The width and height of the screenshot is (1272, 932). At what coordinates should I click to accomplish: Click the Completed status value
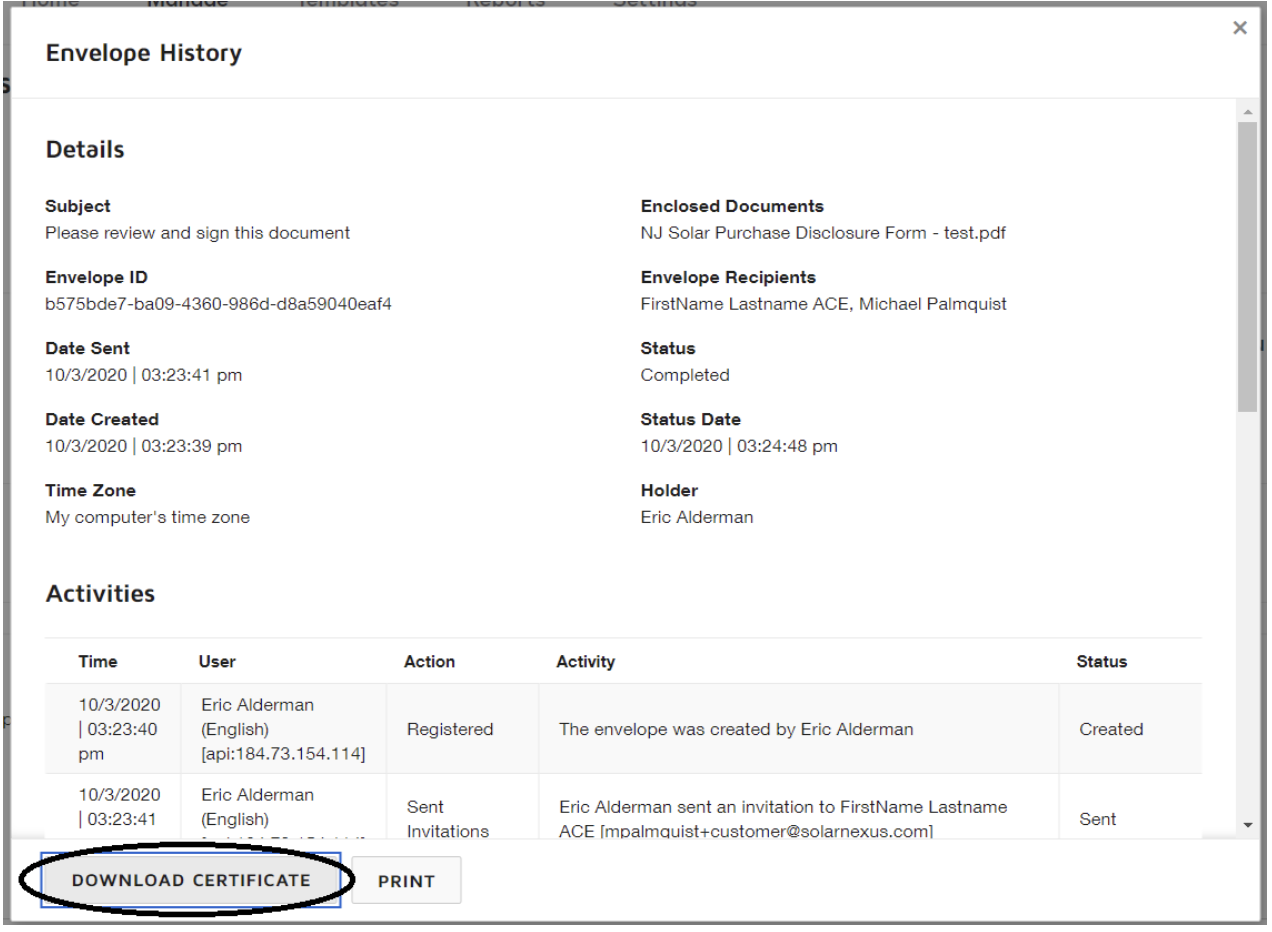pyautogui.click(x=684, y=376)
